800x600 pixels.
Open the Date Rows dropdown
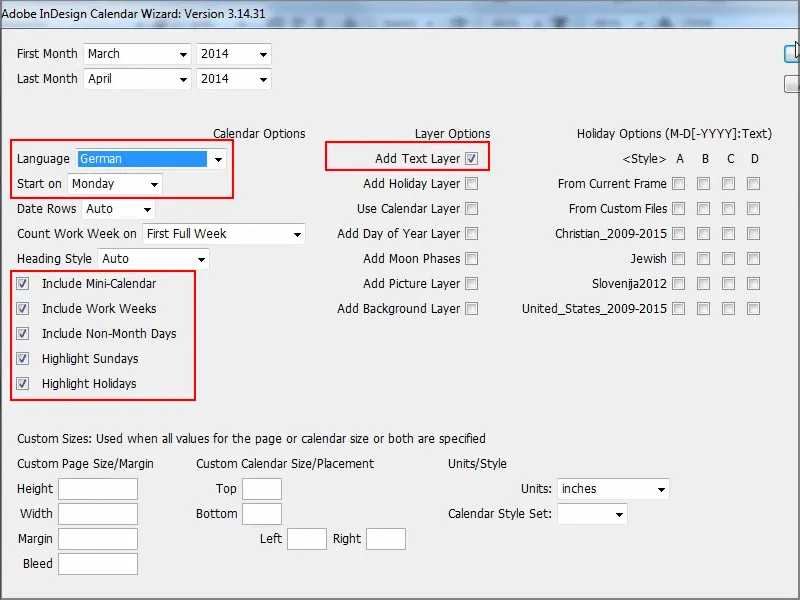coord(118,209)
